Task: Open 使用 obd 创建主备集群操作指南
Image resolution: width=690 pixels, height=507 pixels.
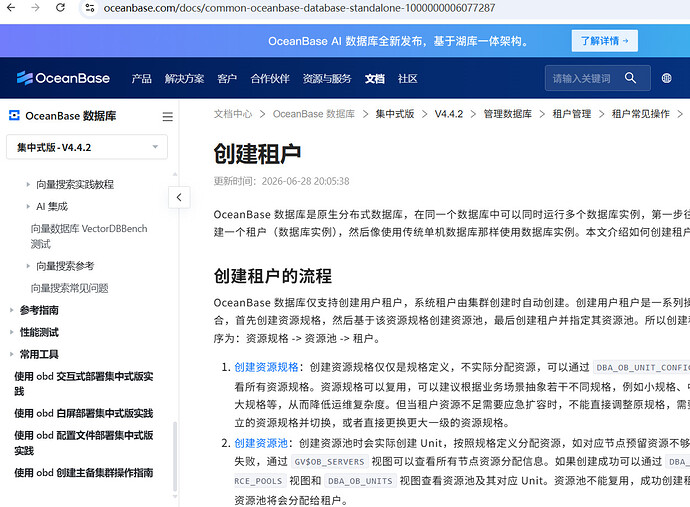Action: 84,473
